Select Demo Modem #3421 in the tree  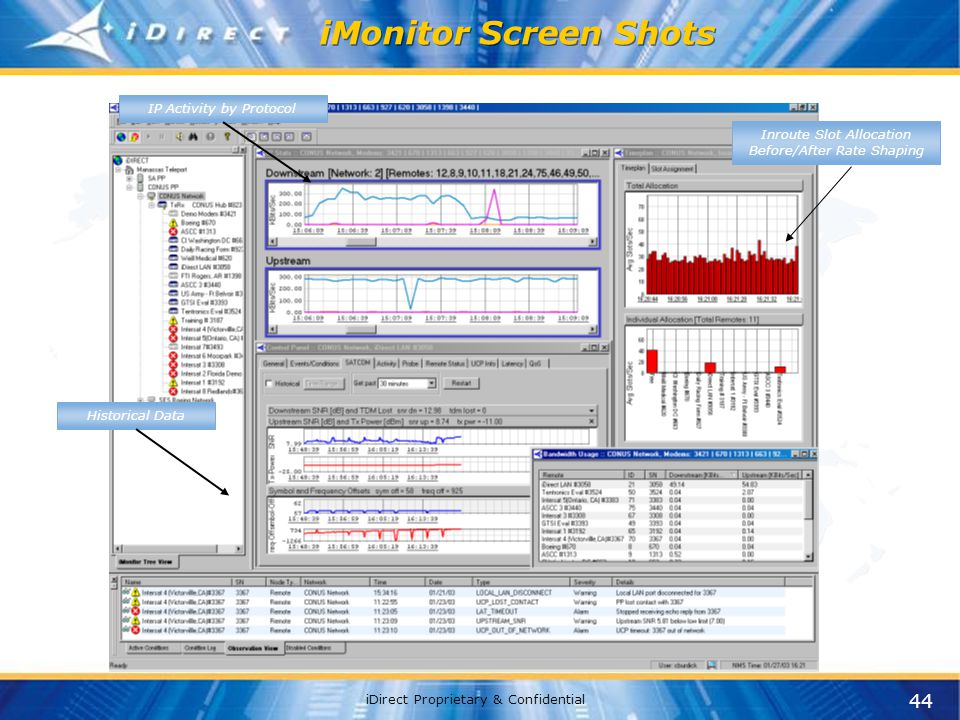click(x=208, y=214)
